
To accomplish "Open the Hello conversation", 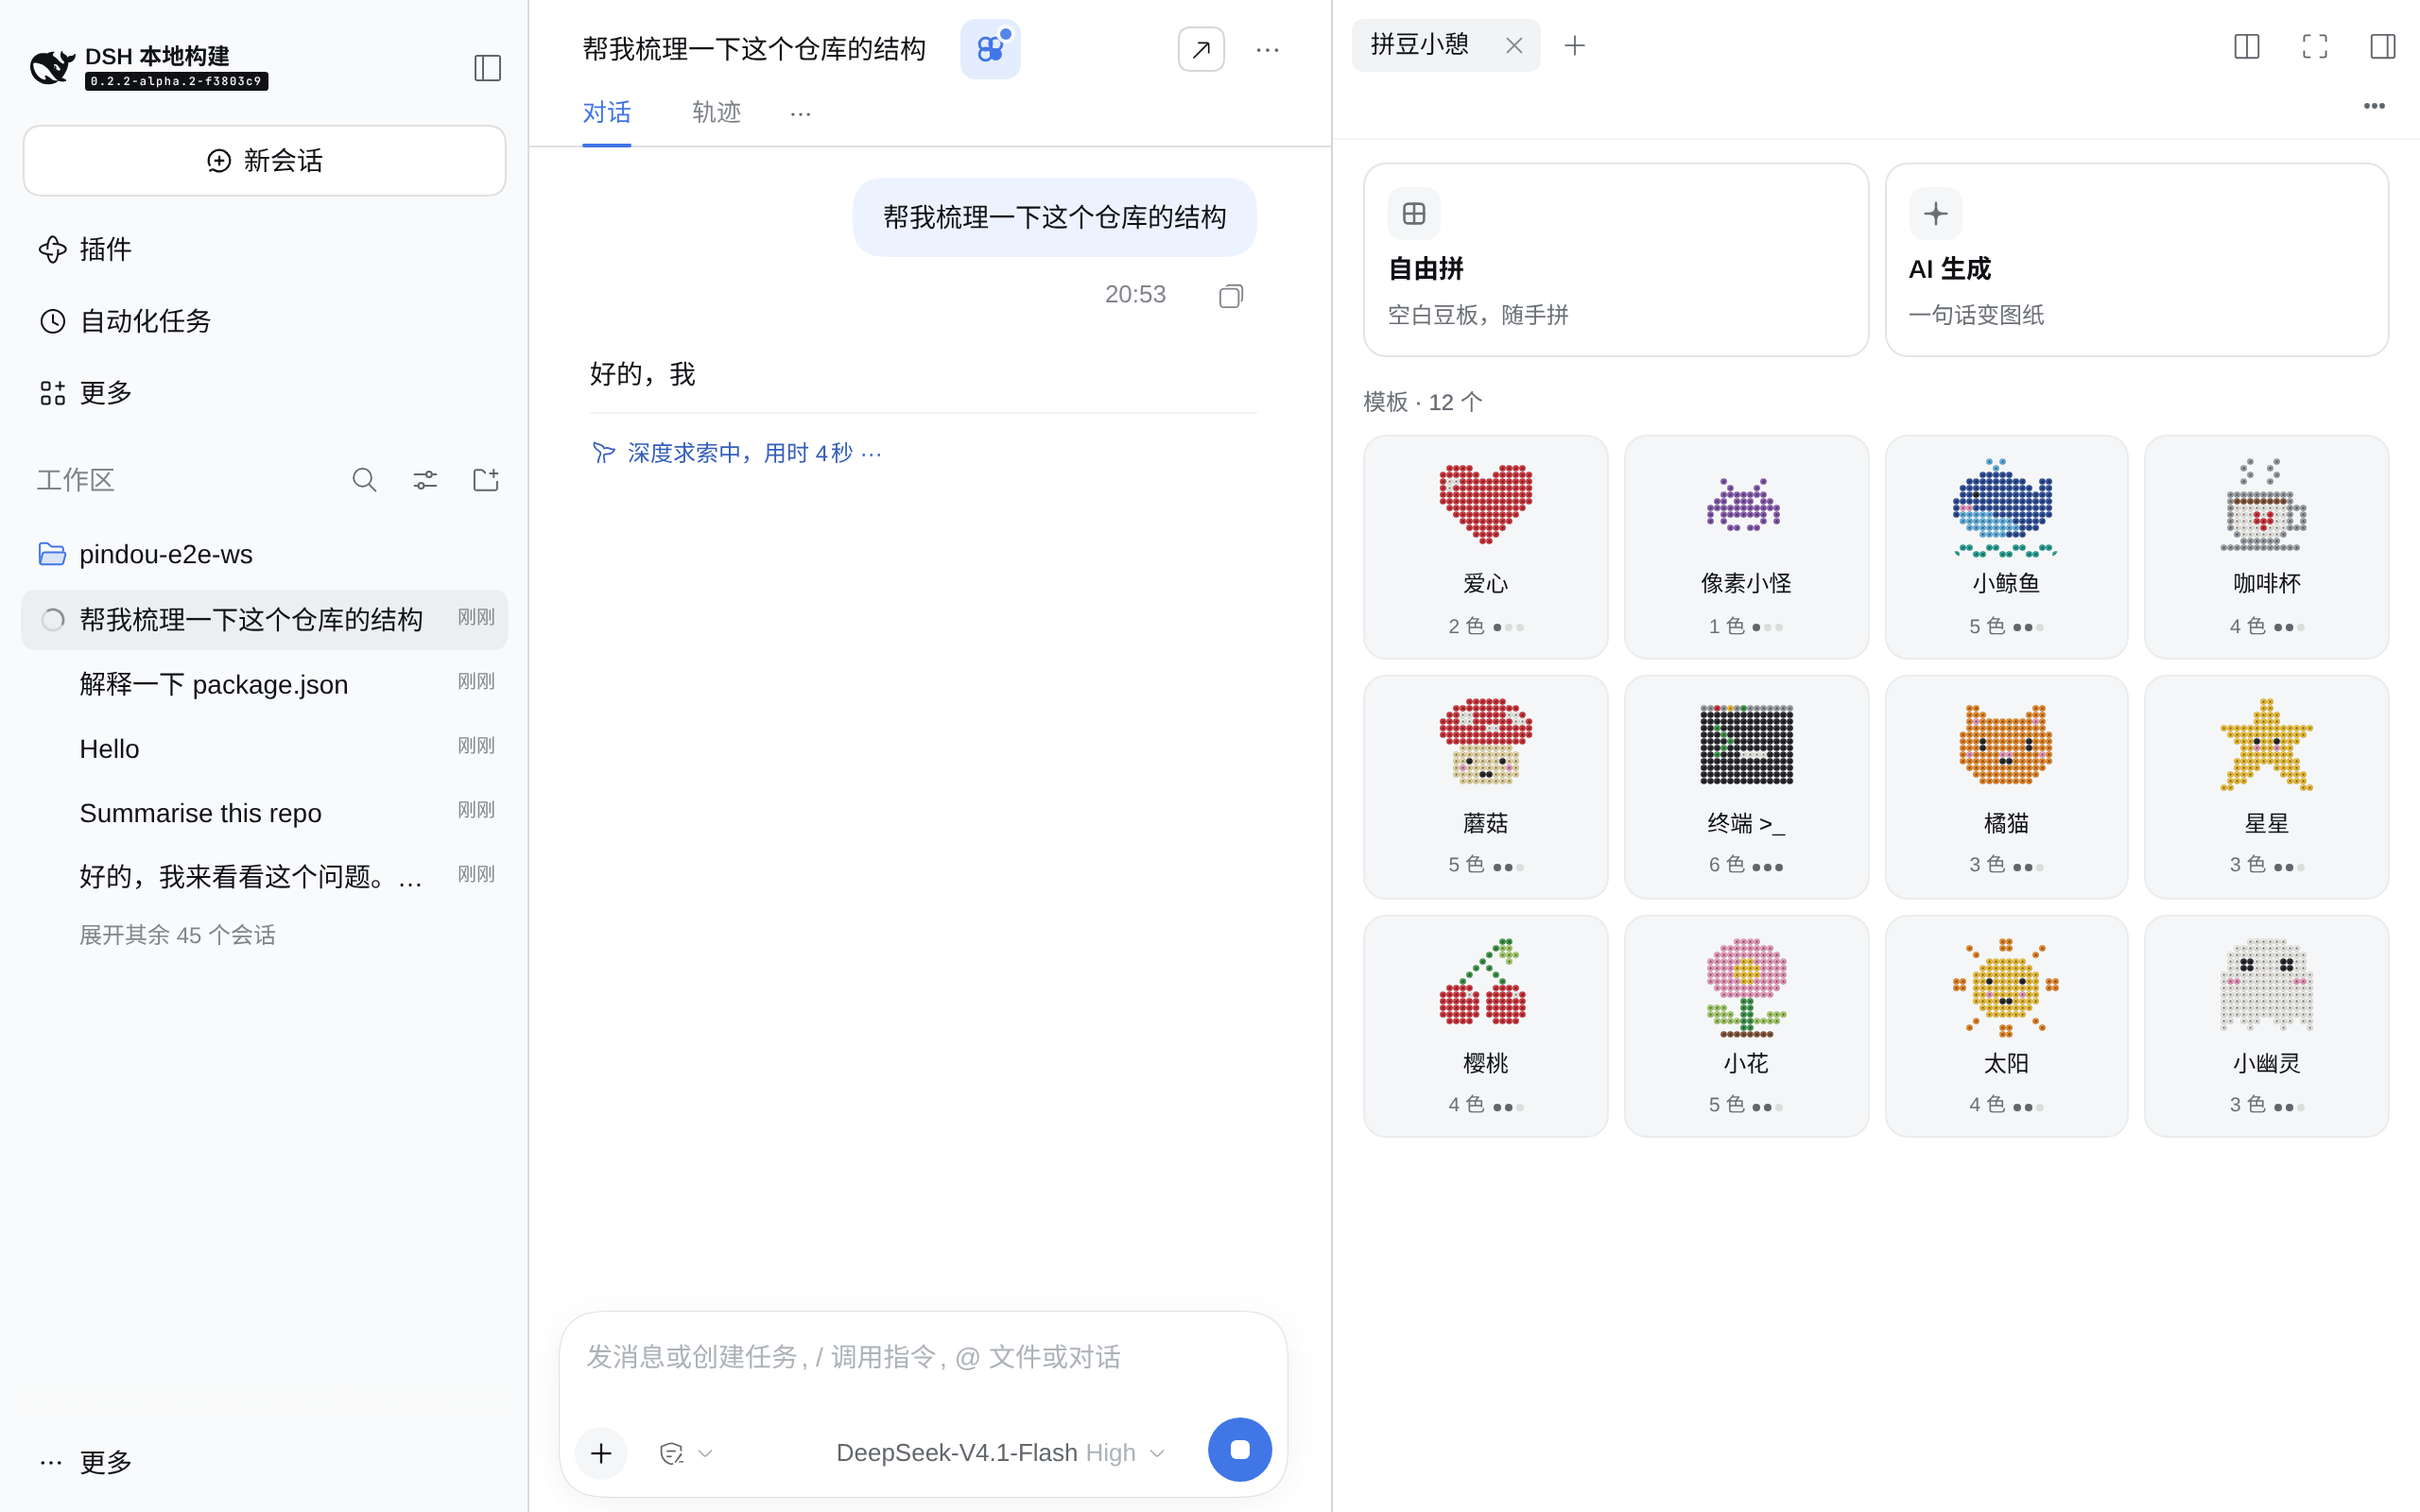I will [x=264, y=749].
